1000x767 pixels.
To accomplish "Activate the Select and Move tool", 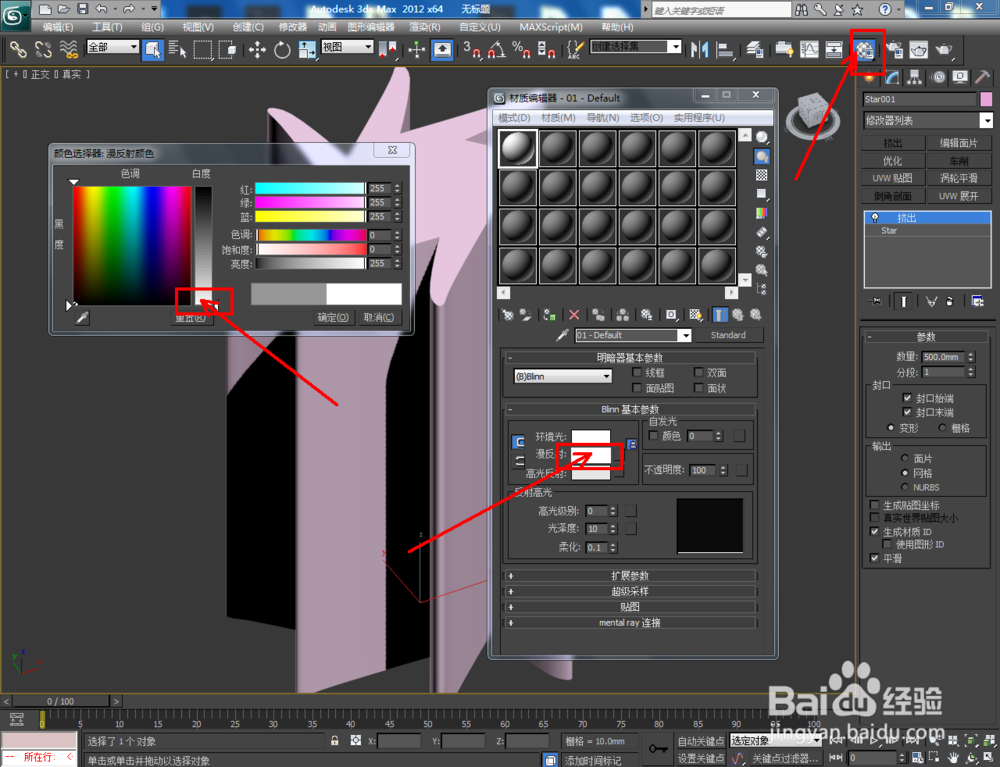I will coord(256,50).
